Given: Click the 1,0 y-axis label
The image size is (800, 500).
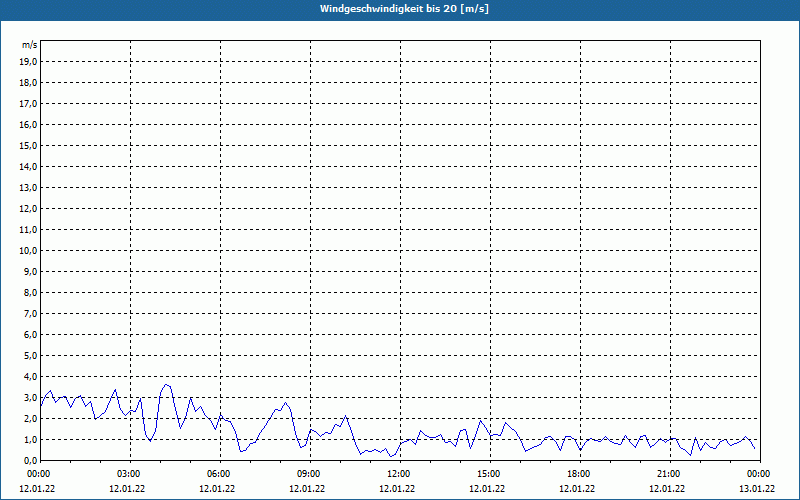Looking at the screenshot, I should [31, 439].
